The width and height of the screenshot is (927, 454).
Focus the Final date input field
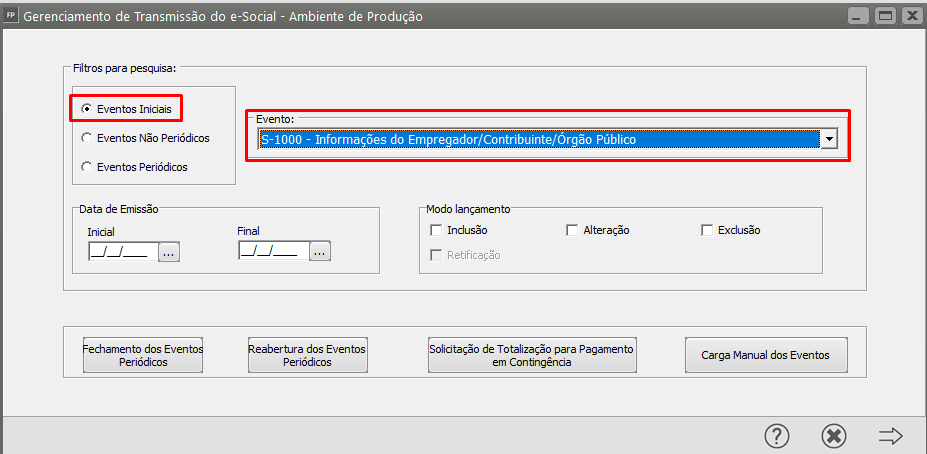(x=274, y=252)
